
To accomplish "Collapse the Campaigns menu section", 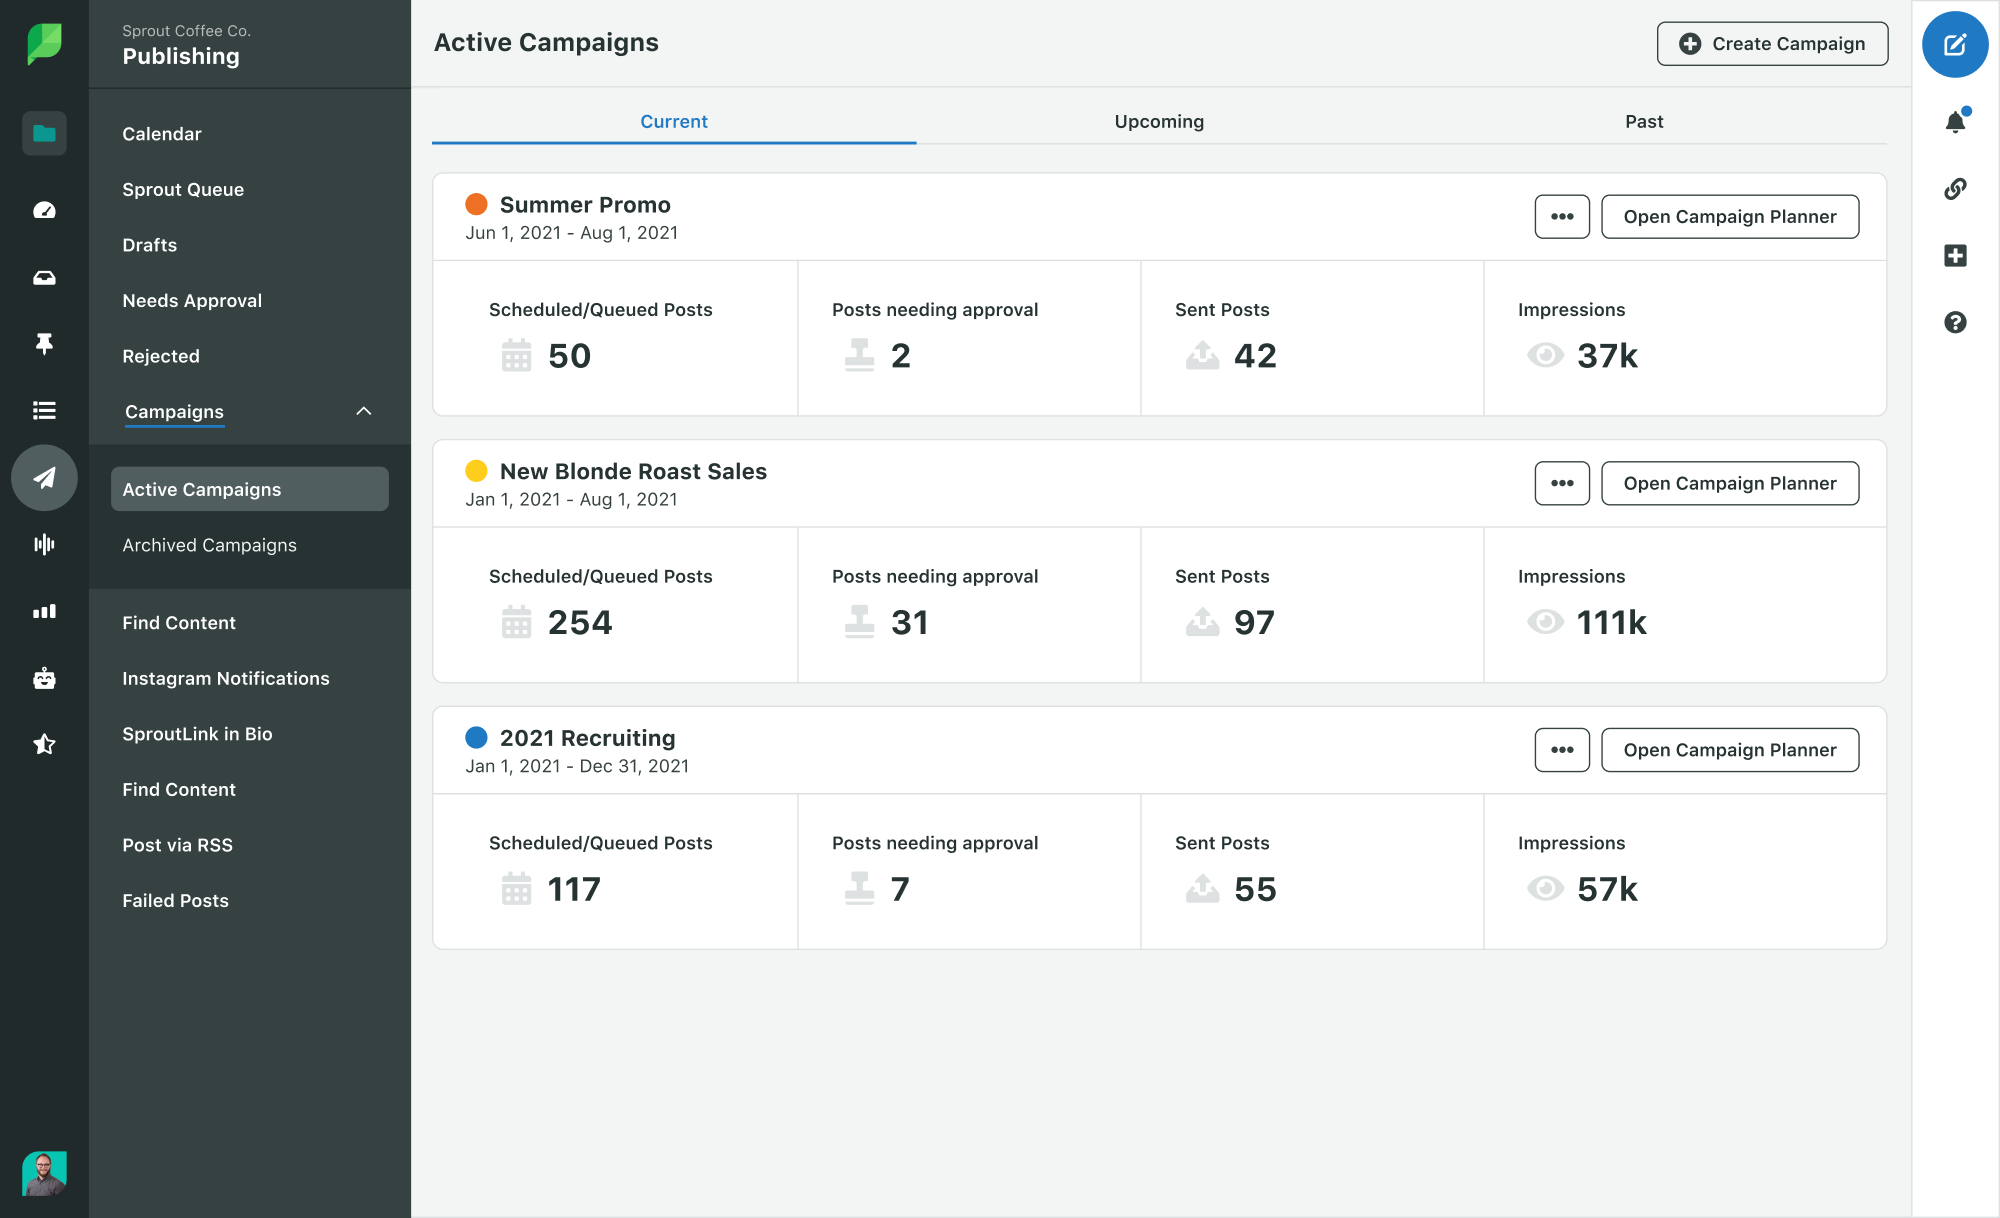I will tap(364, 411).
